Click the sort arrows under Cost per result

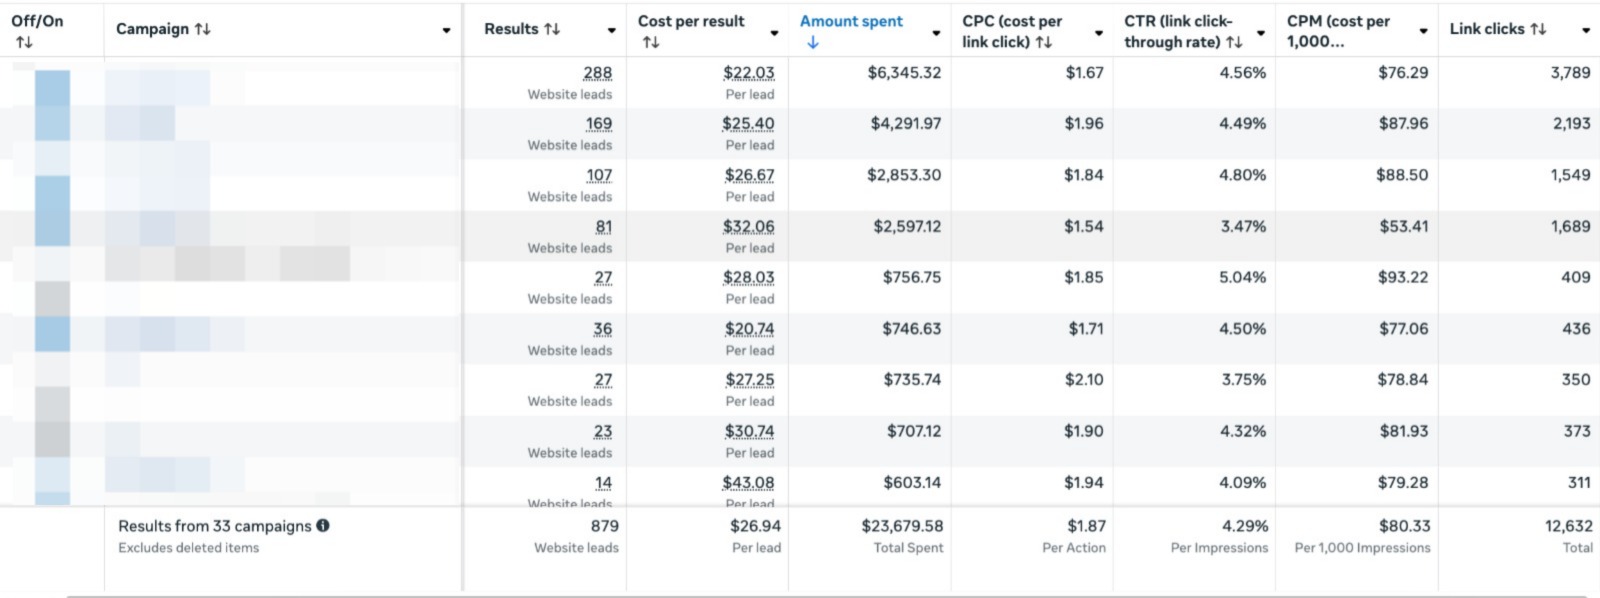tap(650, 42)
